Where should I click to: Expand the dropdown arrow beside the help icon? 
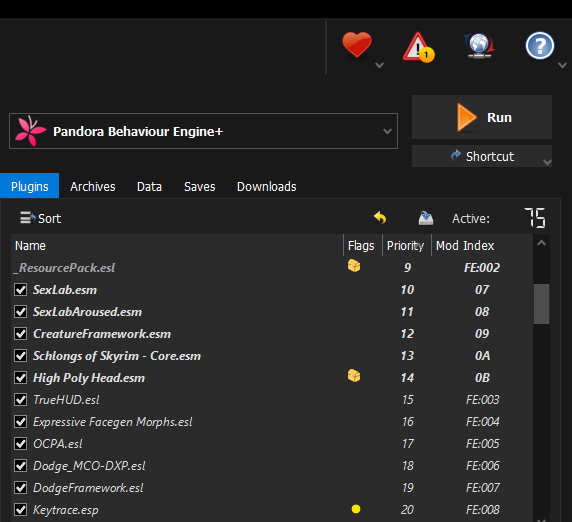click(563, 65)
